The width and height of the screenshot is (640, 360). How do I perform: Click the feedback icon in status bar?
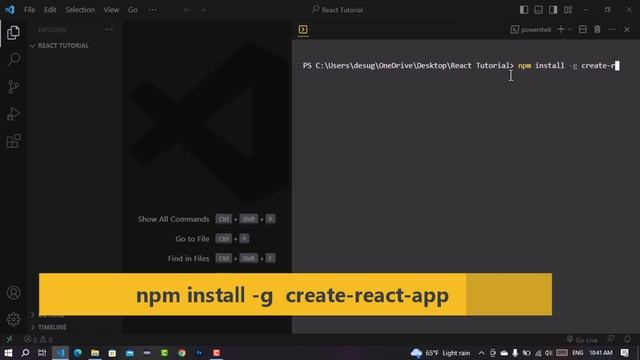coord(611,339)
